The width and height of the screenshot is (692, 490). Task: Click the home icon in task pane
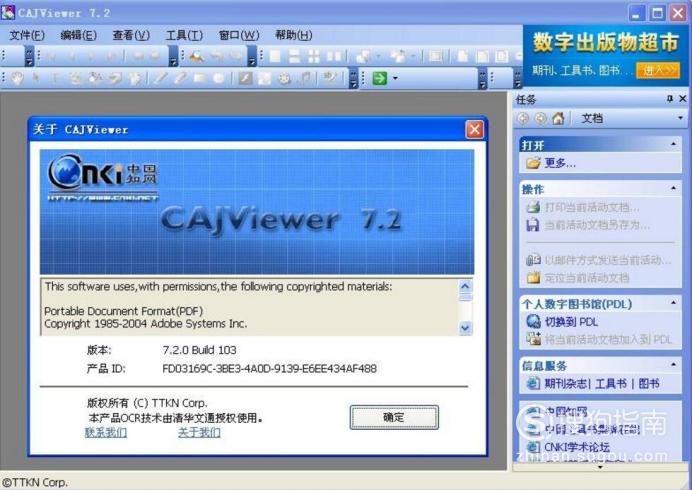pyautogui.click(x=558, y=118)
